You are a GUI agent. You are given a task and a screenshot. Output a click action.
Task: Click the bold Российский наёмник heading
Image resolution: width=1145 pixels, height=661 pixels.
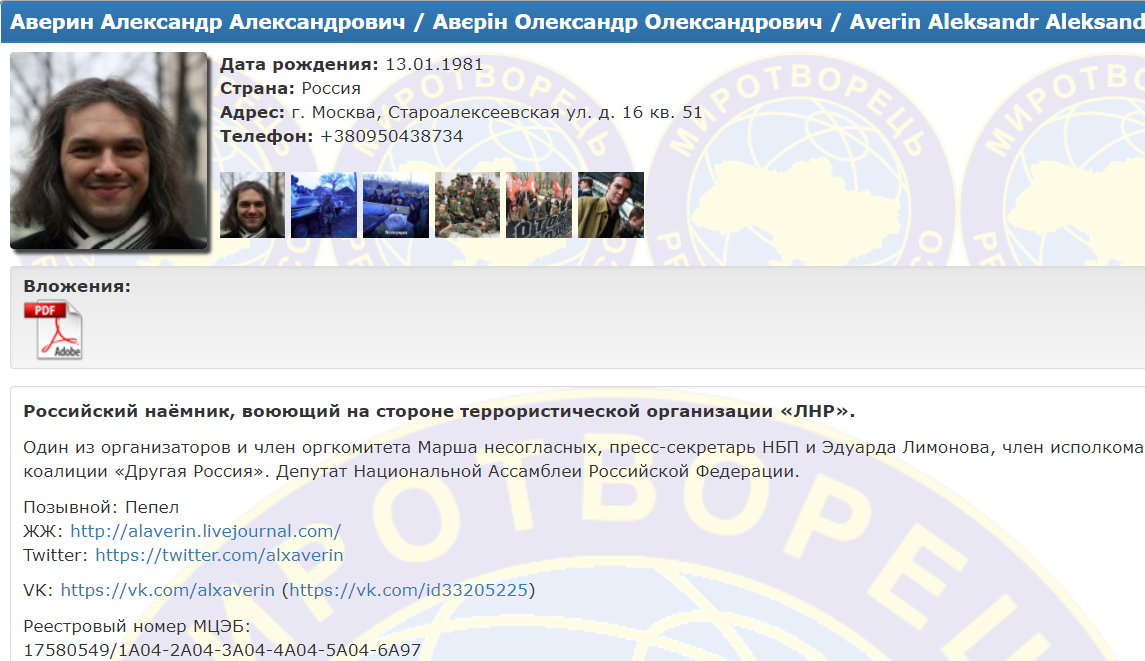(439, 411)
